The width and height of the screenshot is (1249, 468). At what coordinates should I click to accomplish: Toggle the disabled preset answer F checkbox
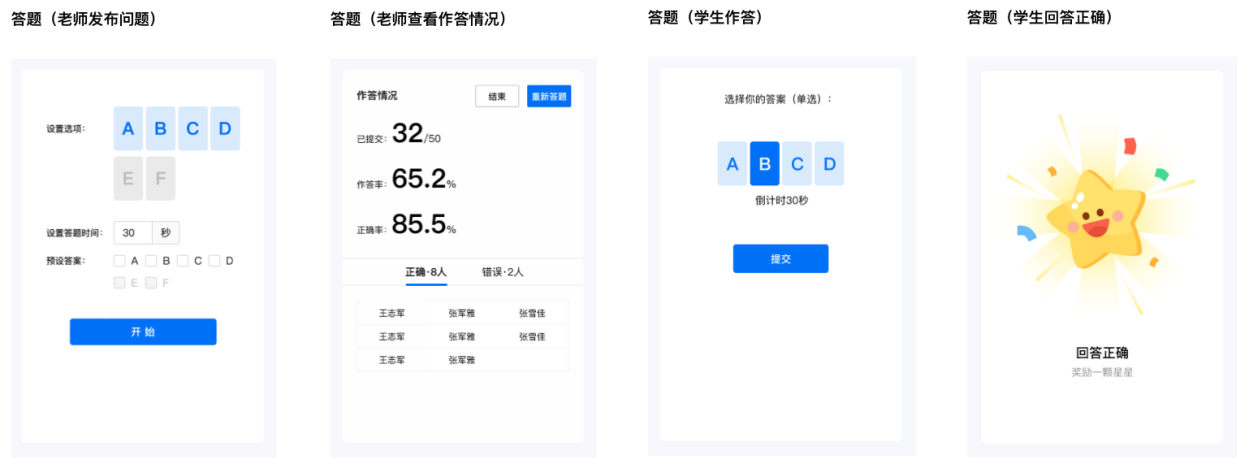151,283
